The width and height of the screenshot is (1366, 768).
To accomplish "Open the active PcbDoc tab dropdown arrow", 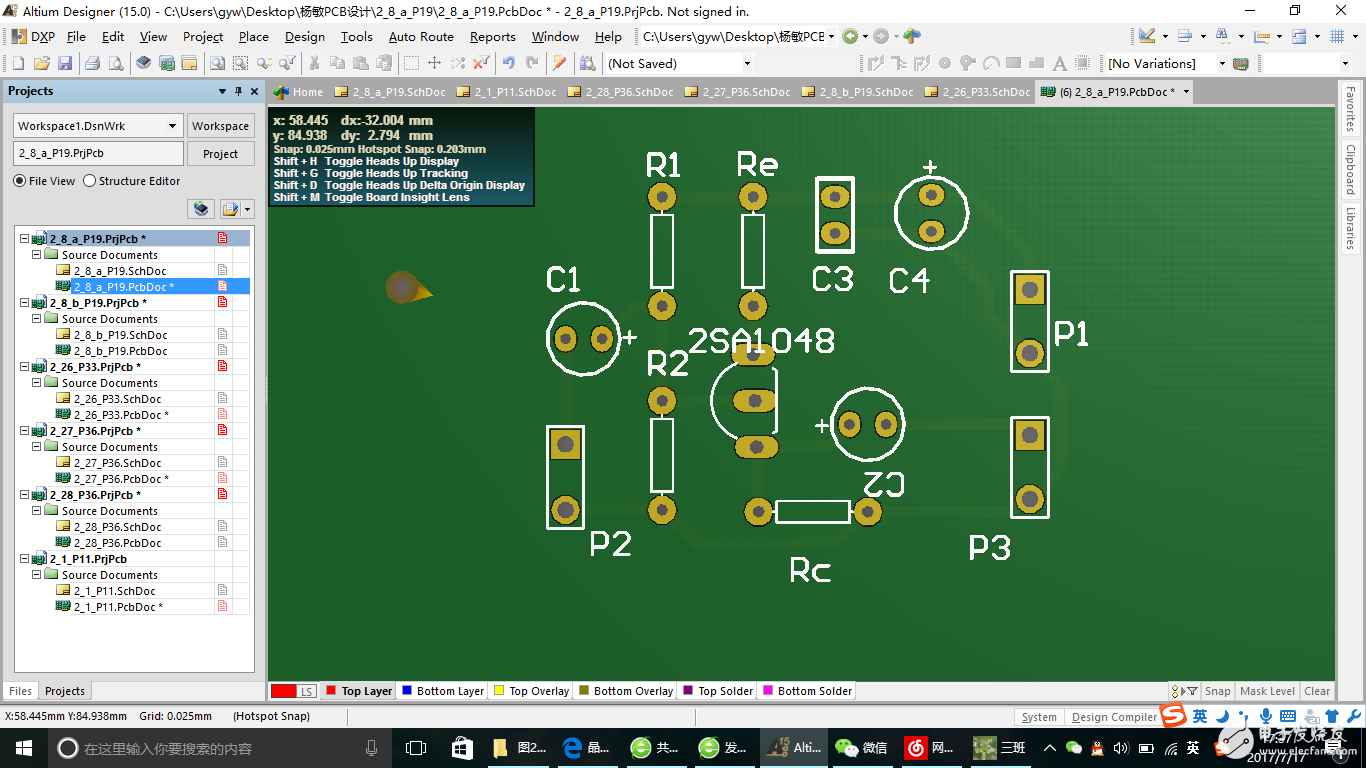I will click(1186, 91).
